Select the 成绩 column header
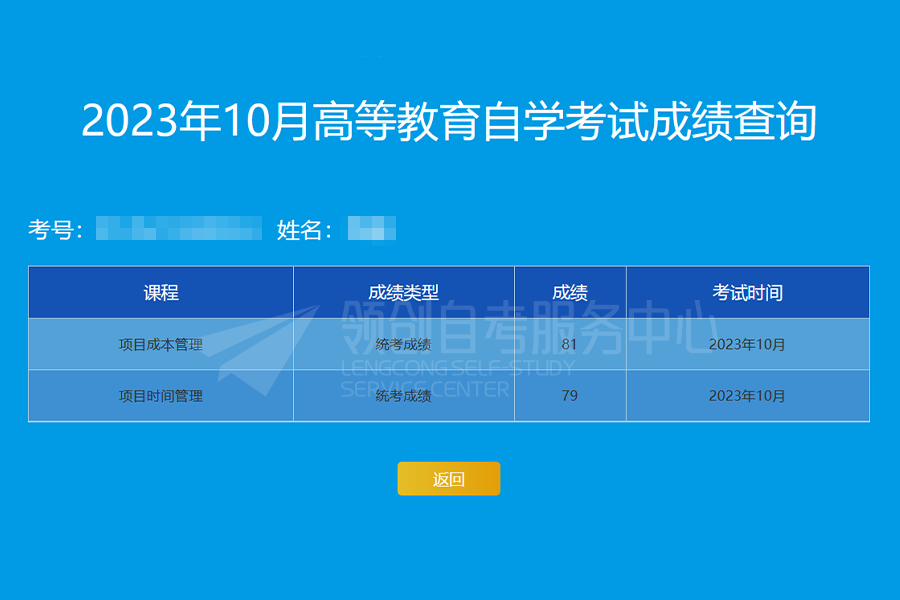Viewport: 900px width, 600px height. pos(570,292)
